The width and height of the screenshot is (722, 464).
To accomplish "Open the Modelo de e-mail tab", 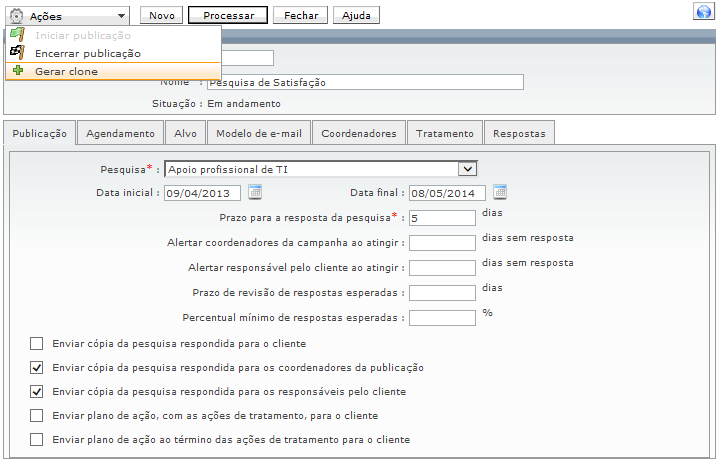I will (x=258, y=133).
